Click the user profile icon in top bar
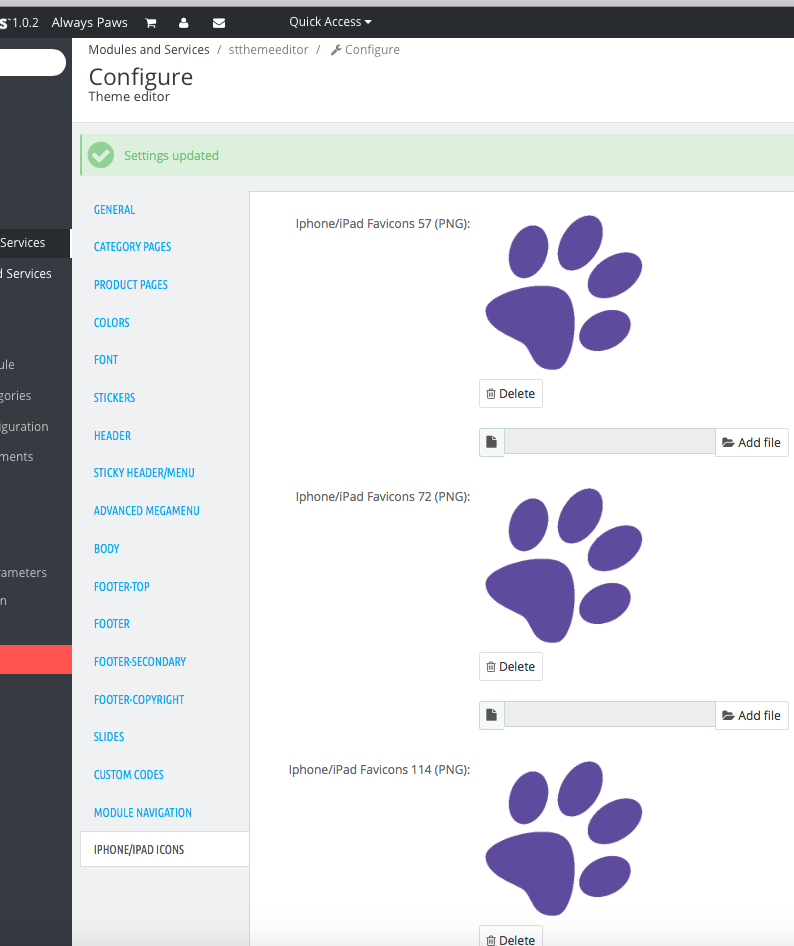The image size is (794, 946). [x=184, y=22]
